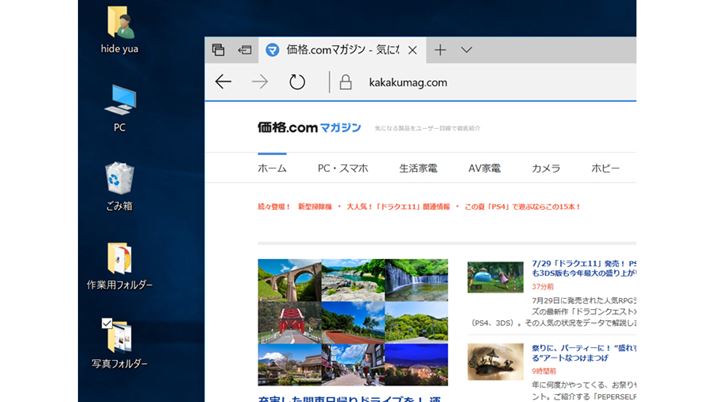Select the 作業用フォルダー folder icon
This screenshot has height=402, width=715.
click(119, 258)
